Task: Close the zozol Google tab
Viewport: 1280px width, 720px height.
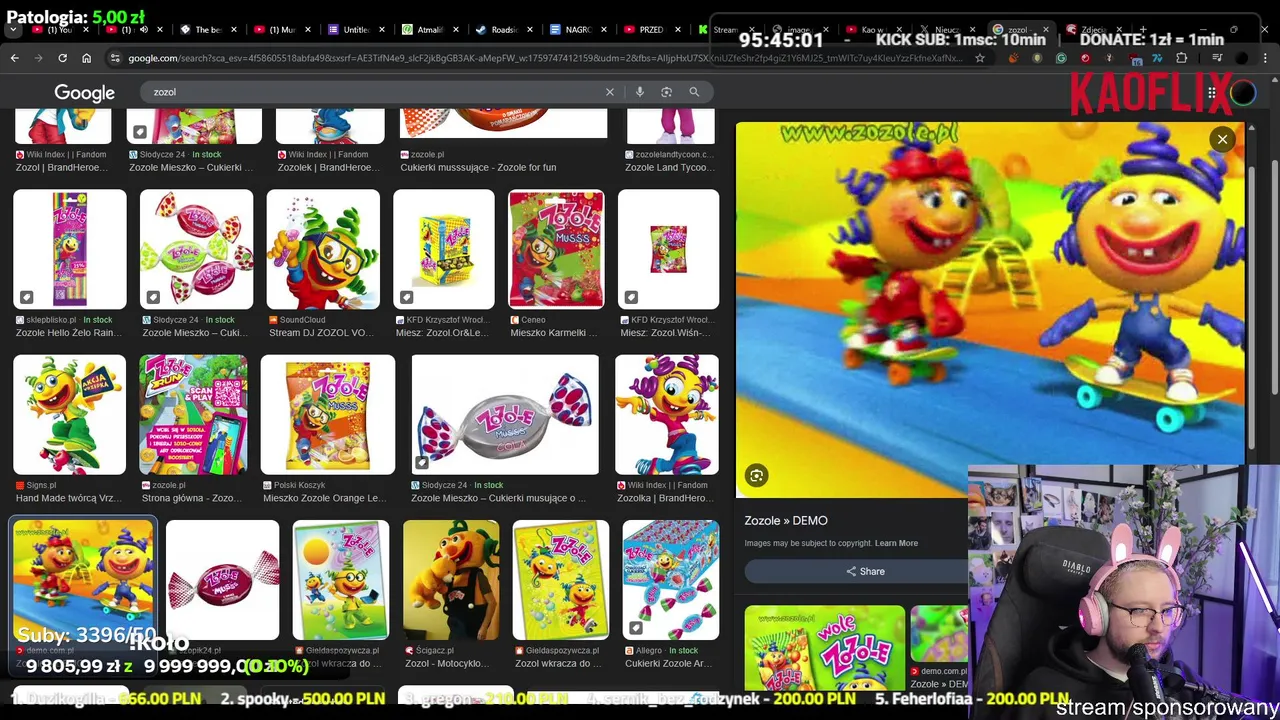Action: coord(1048,30)
